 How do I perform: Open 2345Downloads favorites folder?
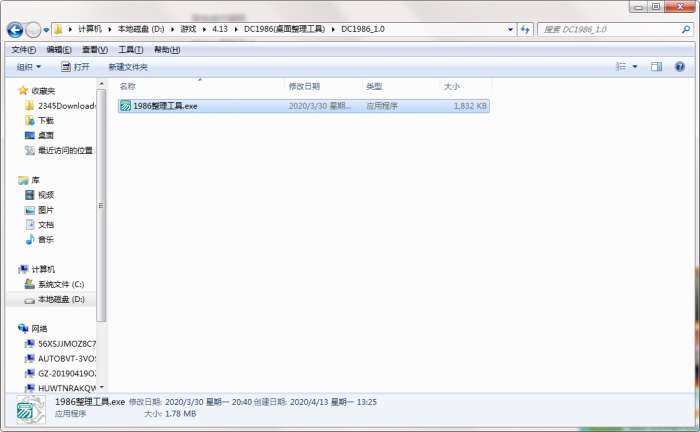click(x=60, y=106)
